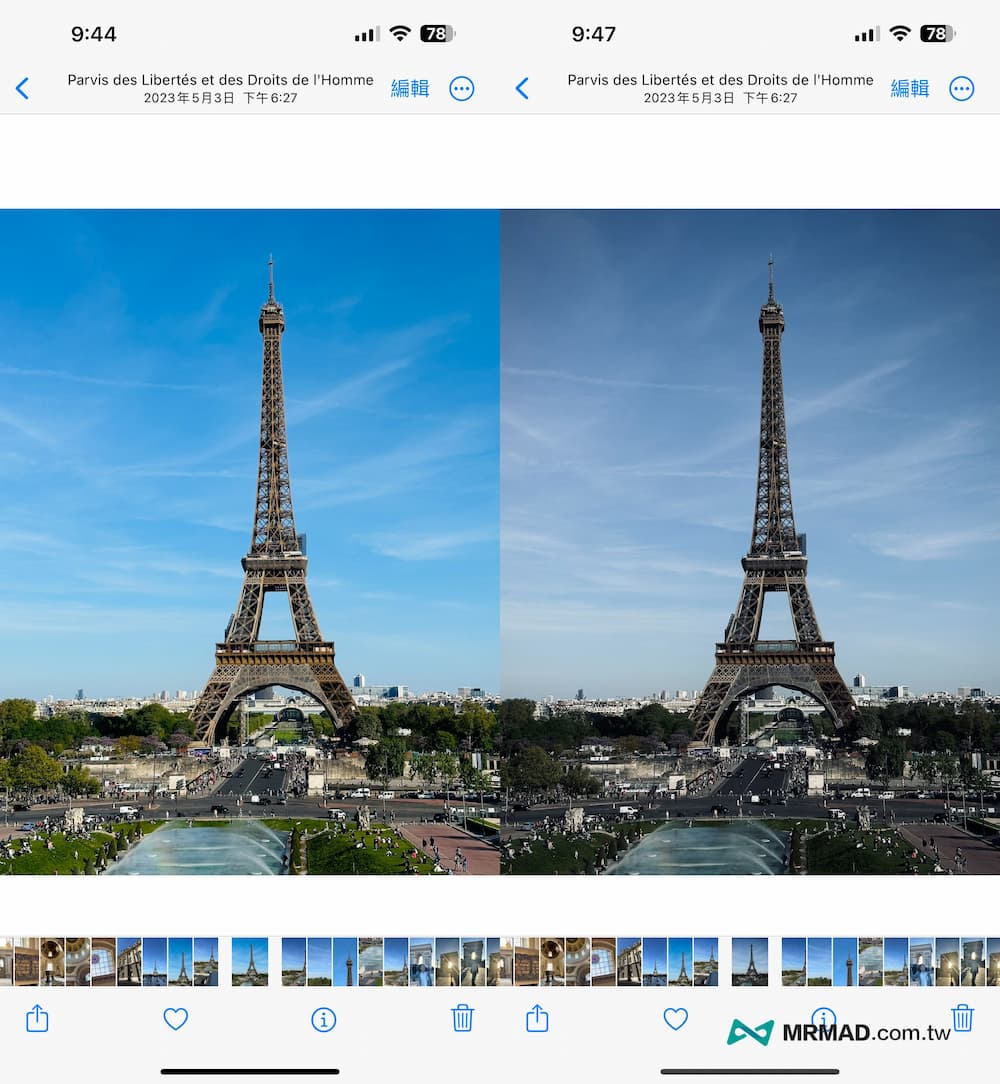This screenshot has width=1000, height=1084.
Task: Tap the location title in 9:47 screenshot
Action: [x=720, y=80]
